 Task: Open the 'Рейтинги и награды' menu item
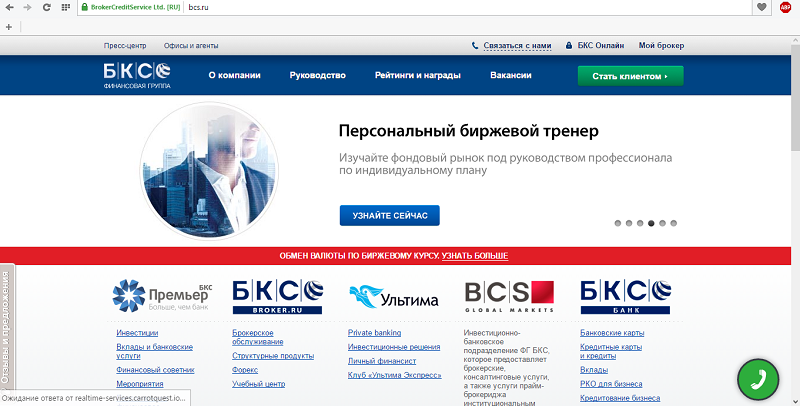pos(417,76)
